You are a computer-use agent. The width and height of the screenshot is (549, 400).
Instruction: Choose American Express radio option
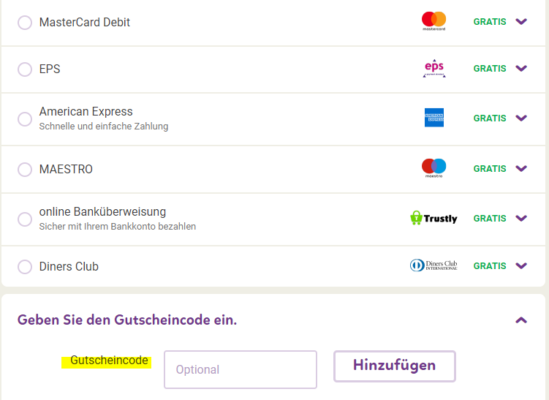tap(25, 119)
